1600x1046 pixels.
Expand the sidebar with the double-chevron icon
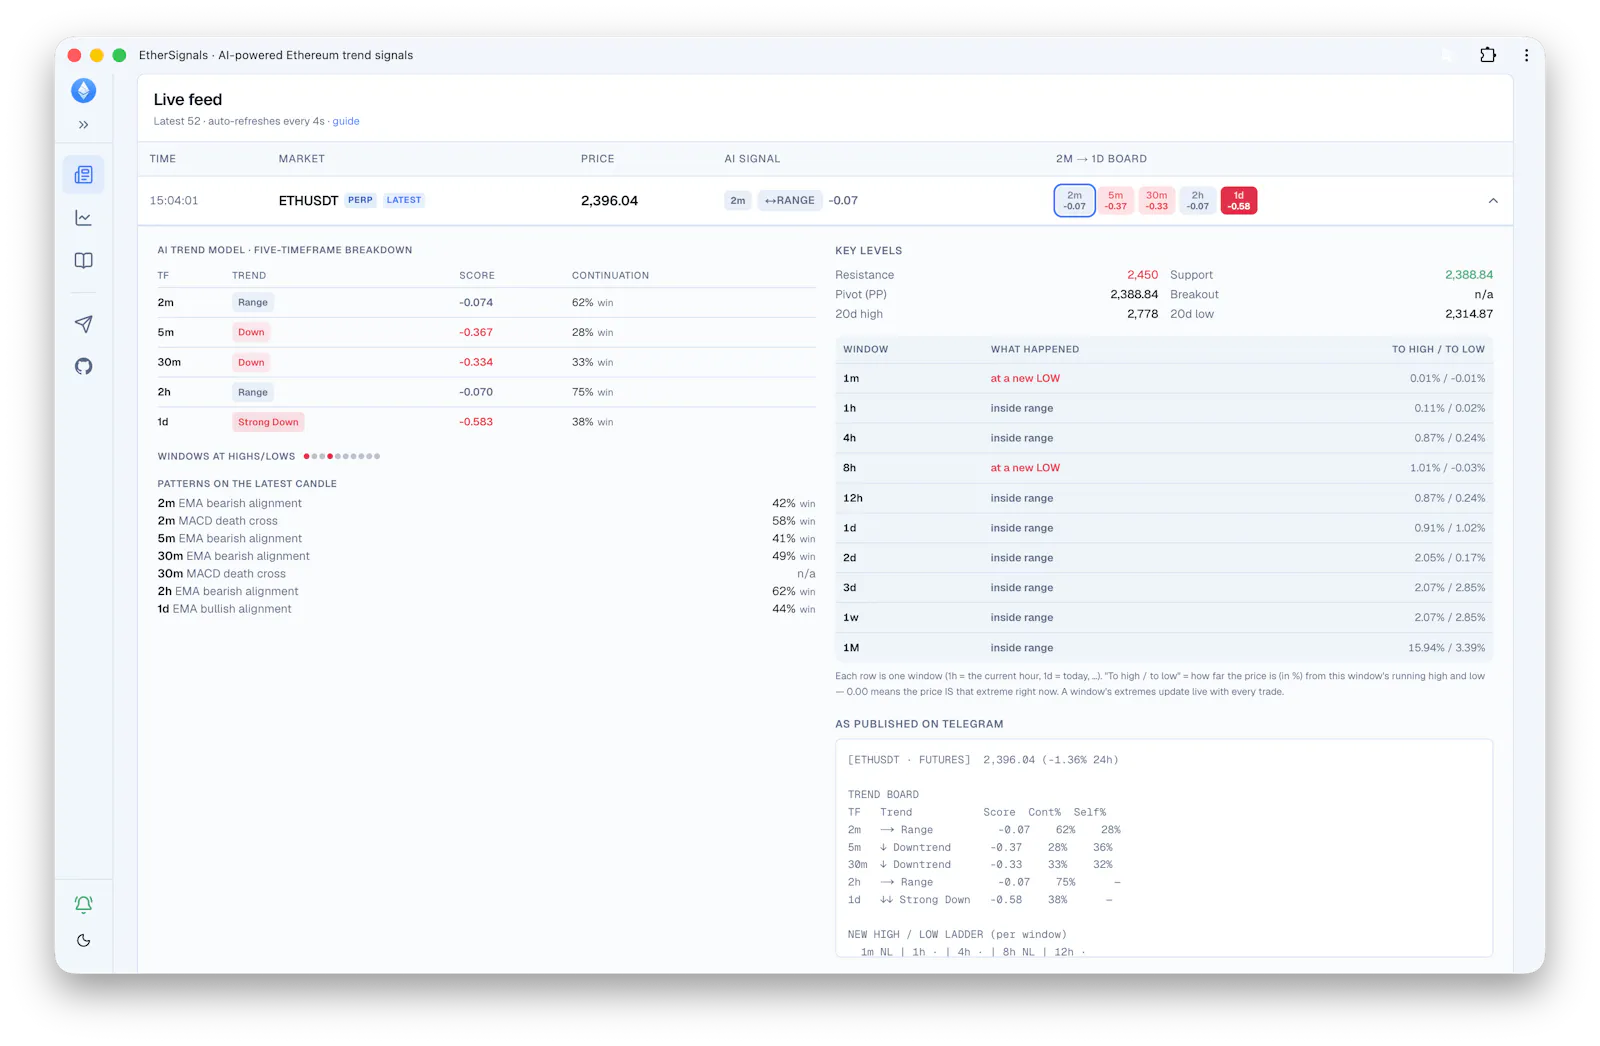tap(84, 125)
